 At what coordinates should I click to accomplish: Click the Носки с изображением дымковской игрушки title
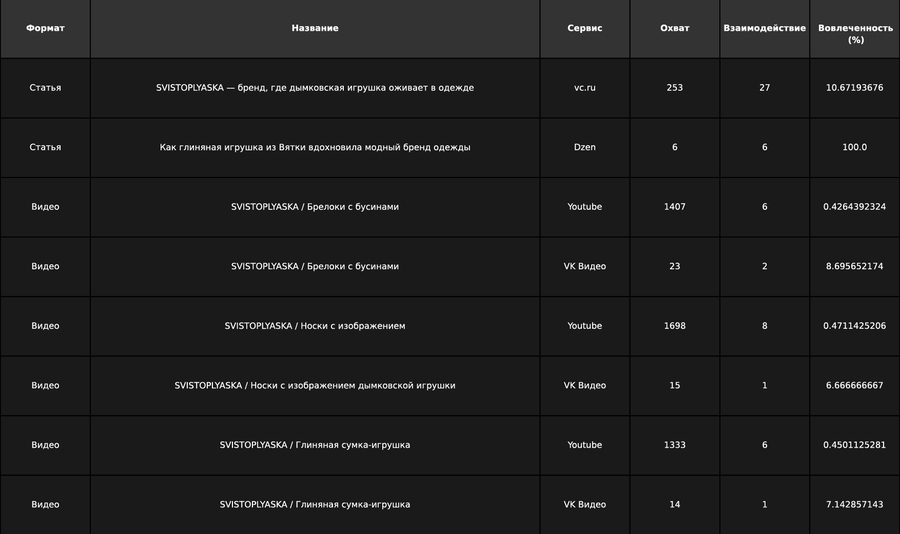[x=315, y=385]
